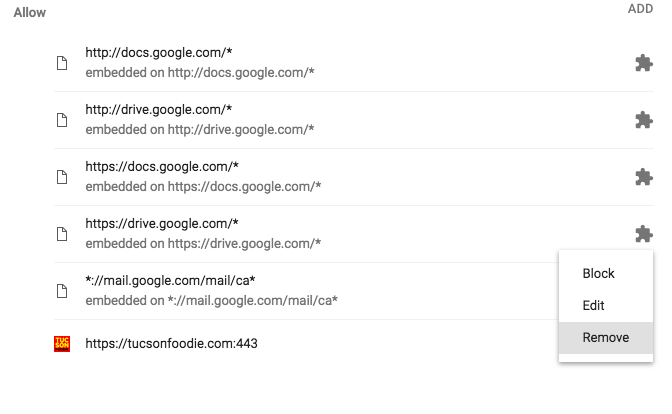Select the https://tucsonfoodie.com:443 entry
This screenshot has height=414, width=672.
pyautogui.click(x=171, y=344)
